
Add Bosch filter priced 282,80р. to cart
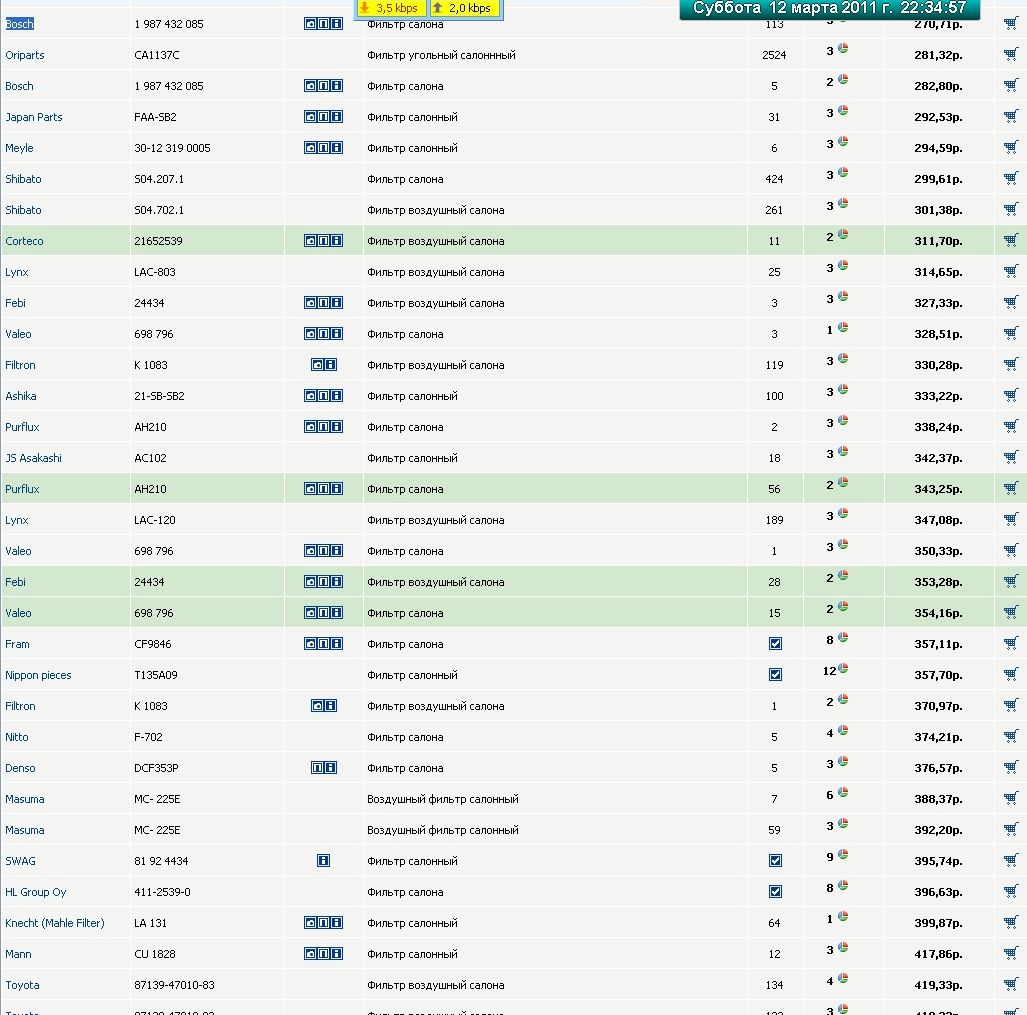pyautogui.click(x=1011, y=85)
